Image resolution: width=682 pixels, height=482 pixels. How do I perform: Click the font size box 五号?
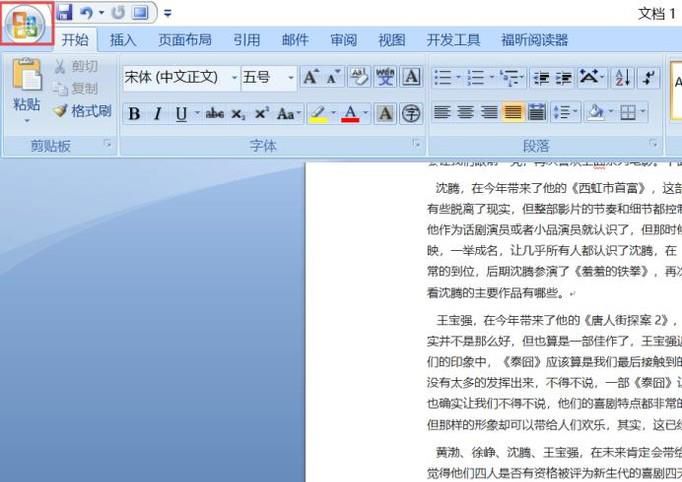[263, 78]
